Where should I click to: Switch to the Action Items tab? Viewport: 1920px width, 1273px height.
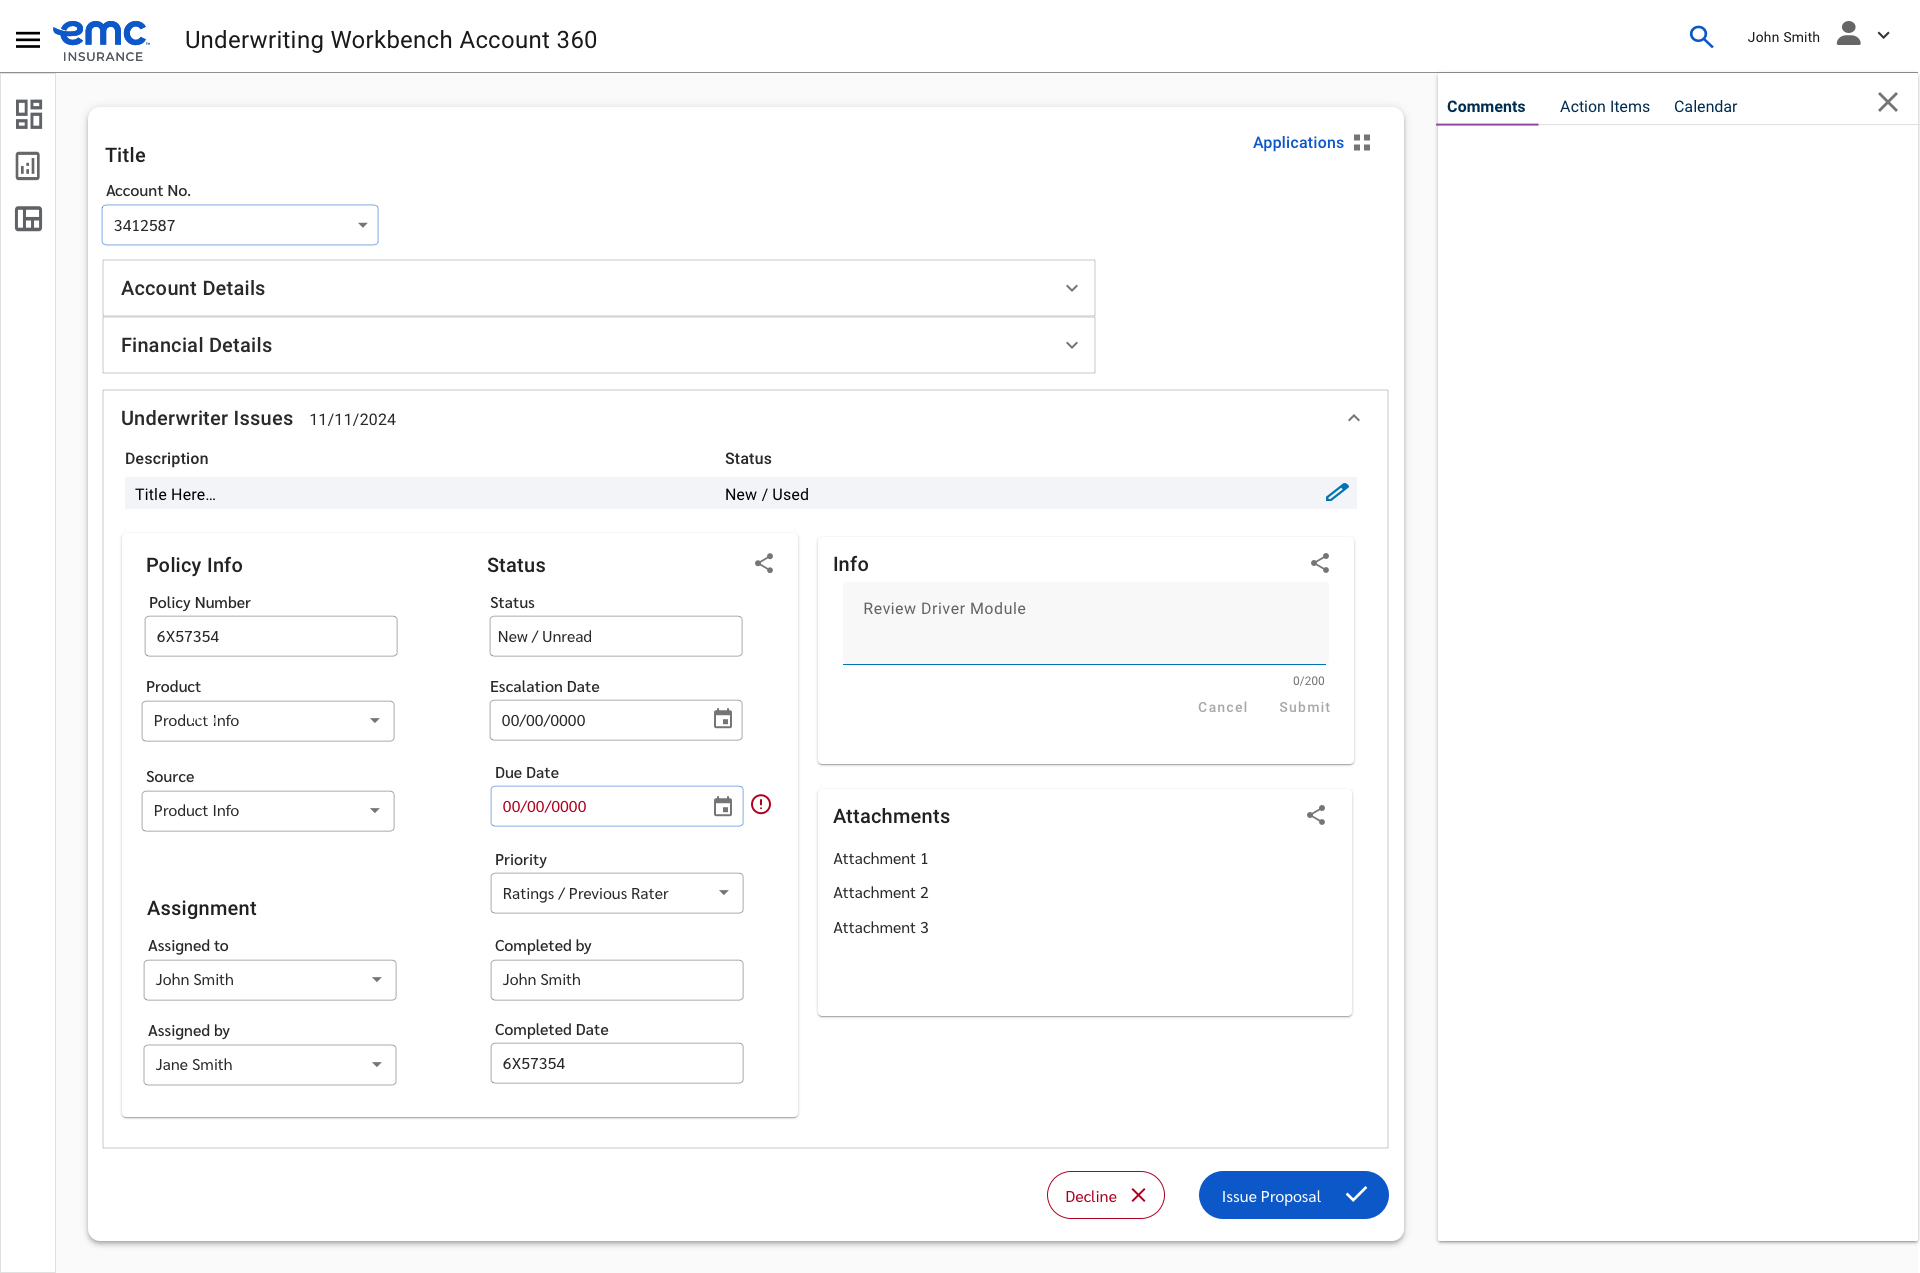click(1604, 106)
